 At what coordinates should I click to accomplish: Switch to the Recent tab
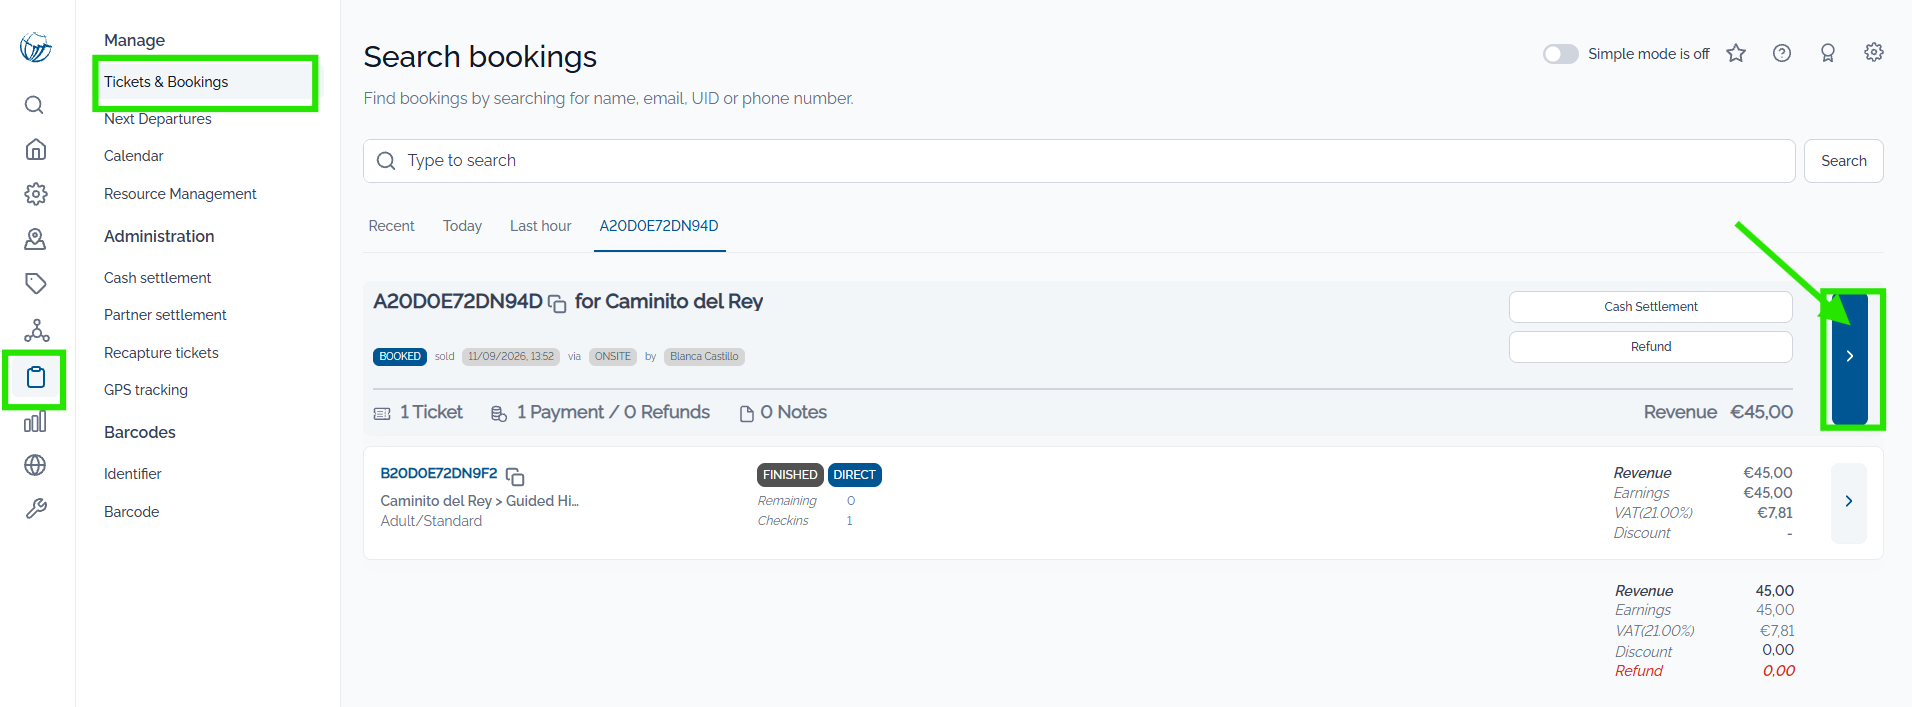tap(391, 226)
